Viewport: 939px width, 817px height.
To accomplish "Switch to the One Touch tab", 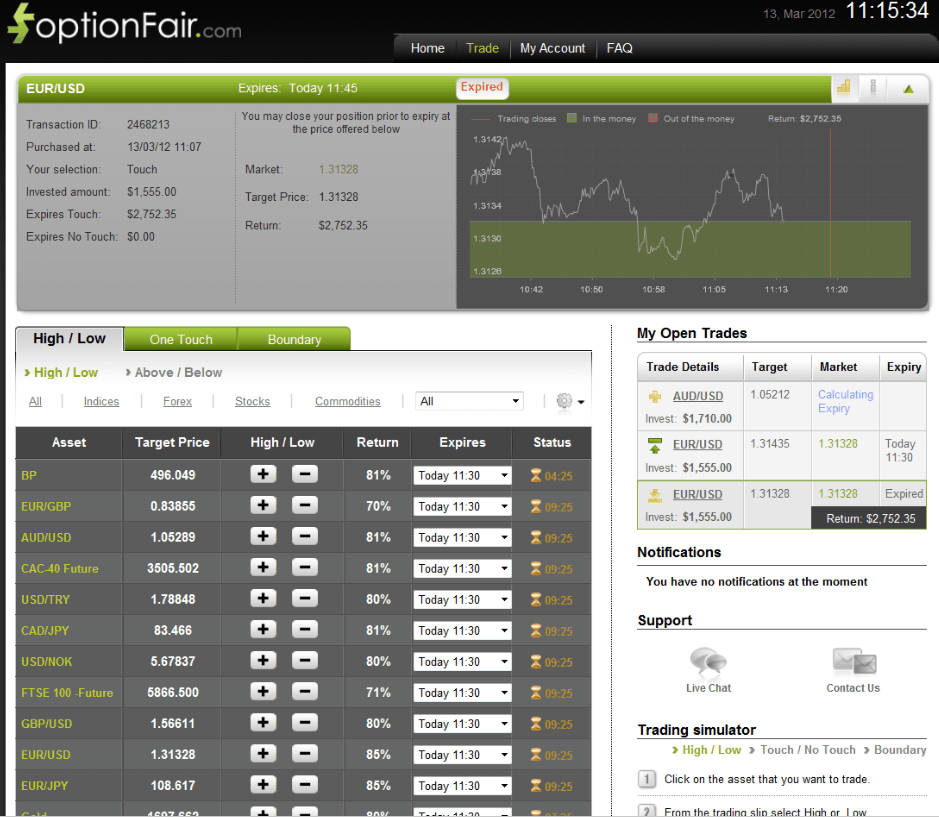I will click(x=180, y=339).
